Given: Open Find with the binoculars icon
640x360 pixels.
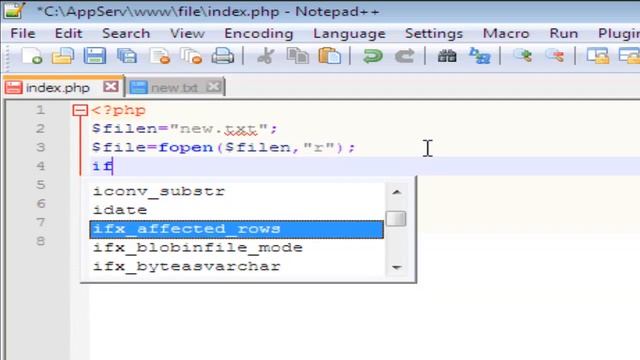Looking at the screenshot, I should (x=447, y=56).
